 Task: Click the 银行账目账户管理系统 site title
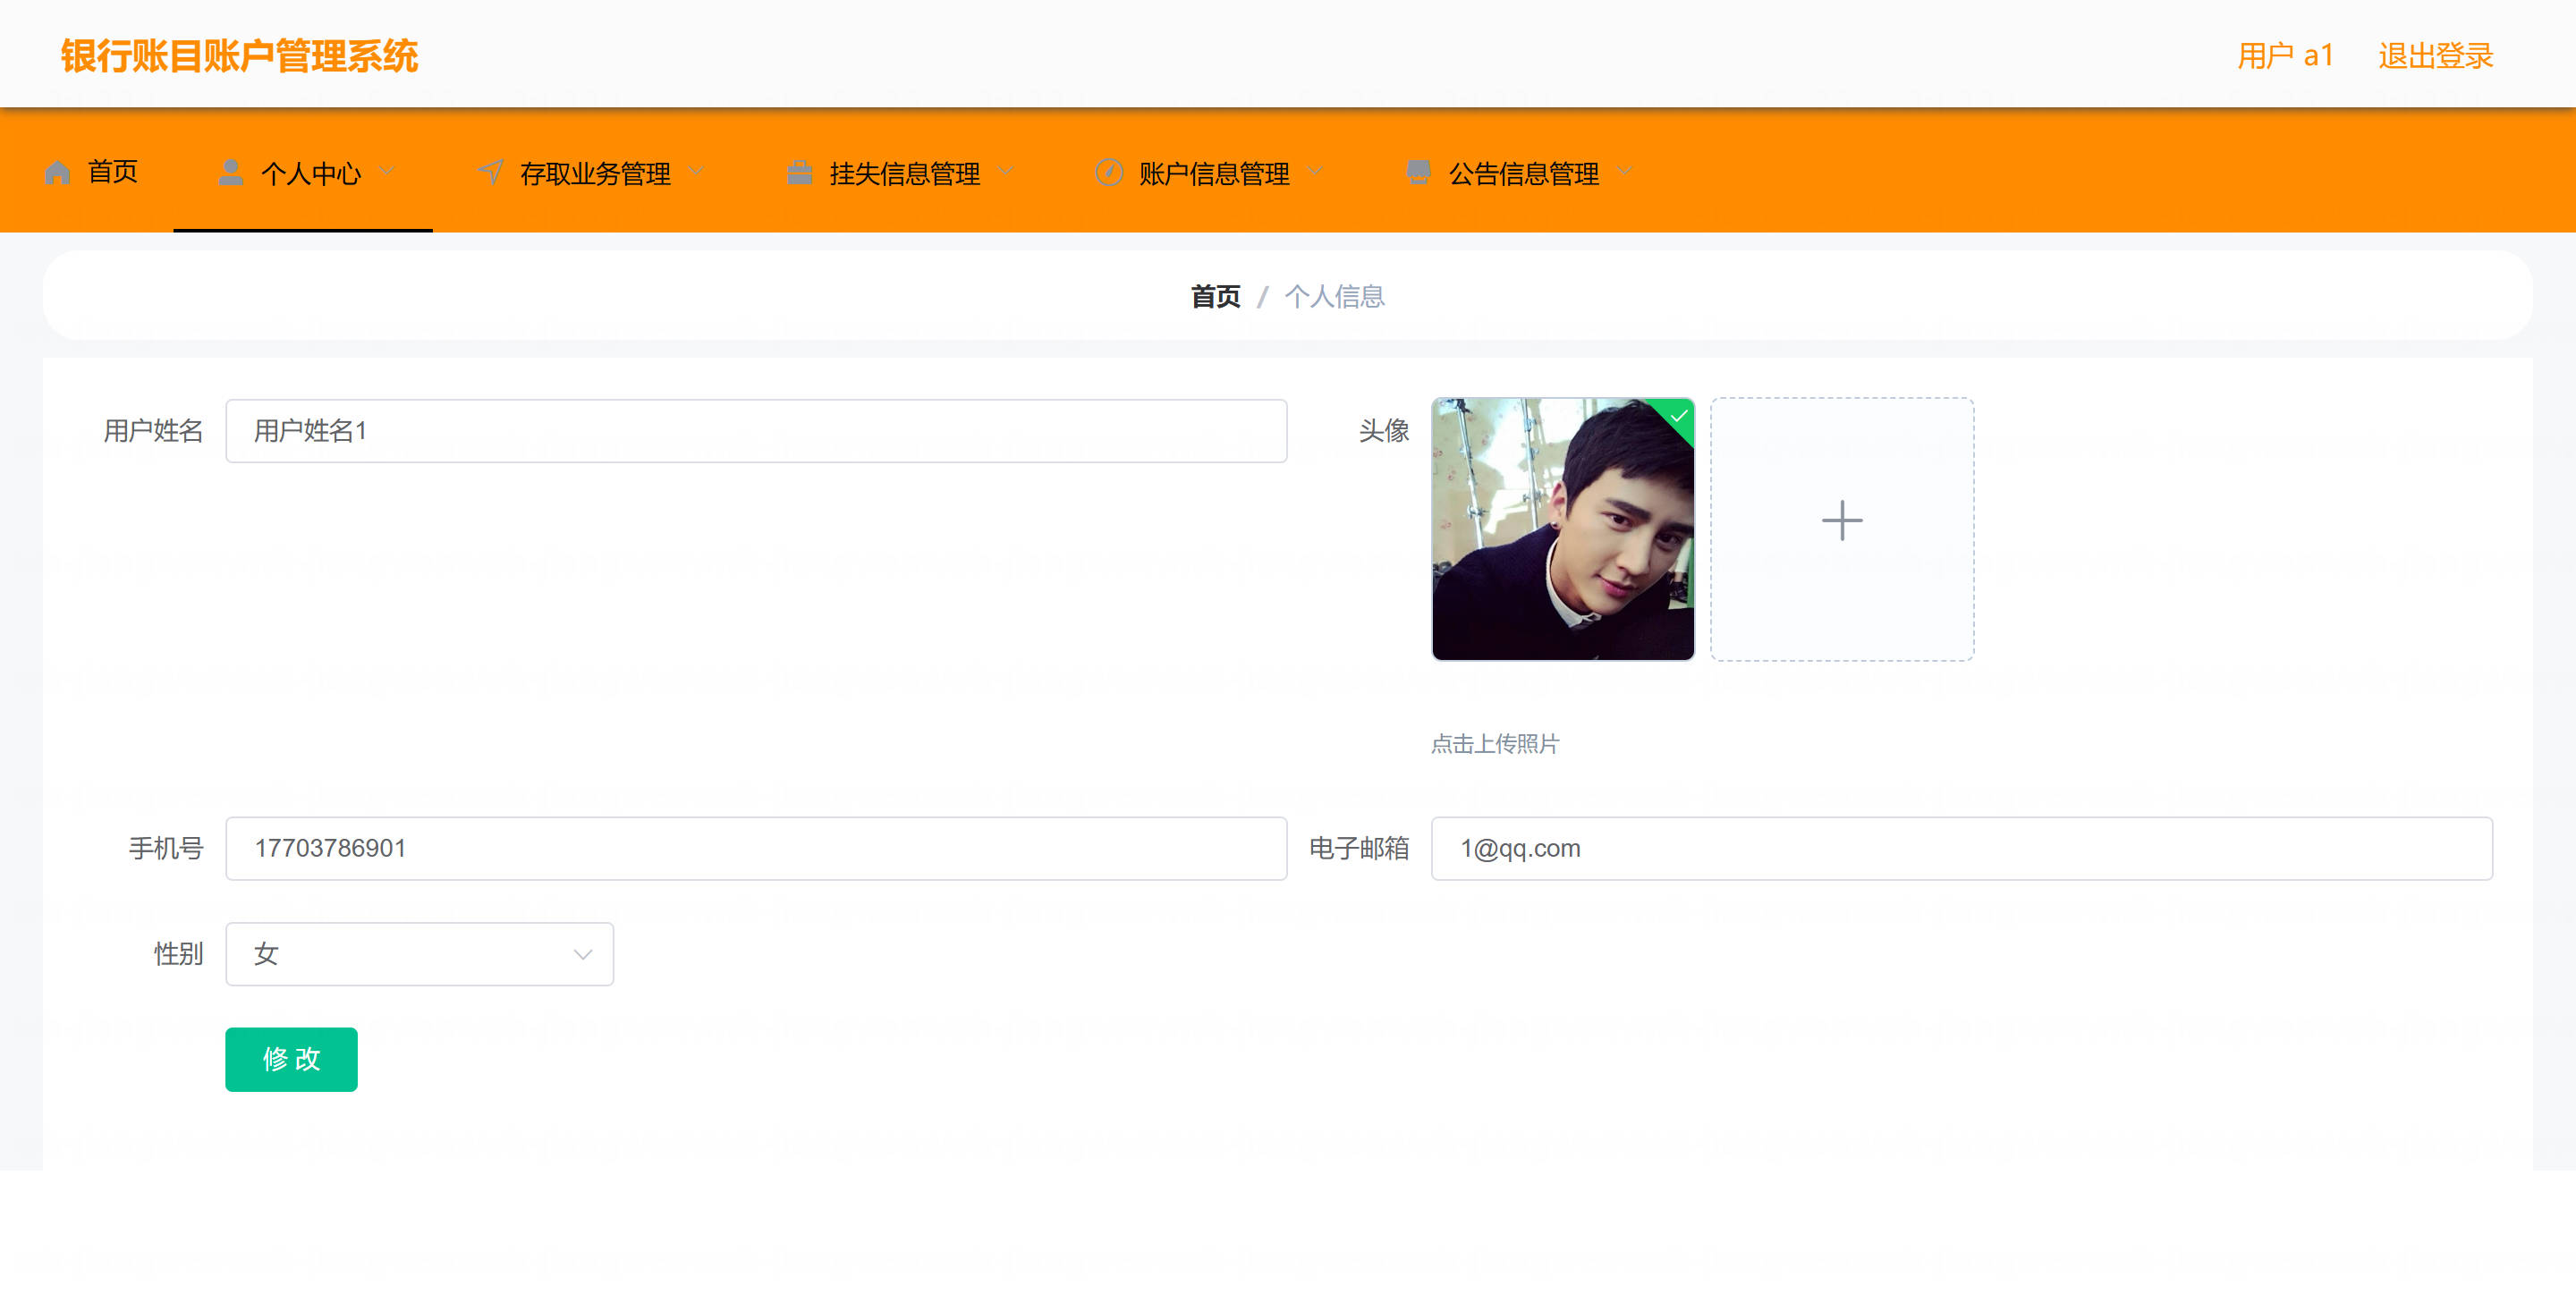pos(239,56)
